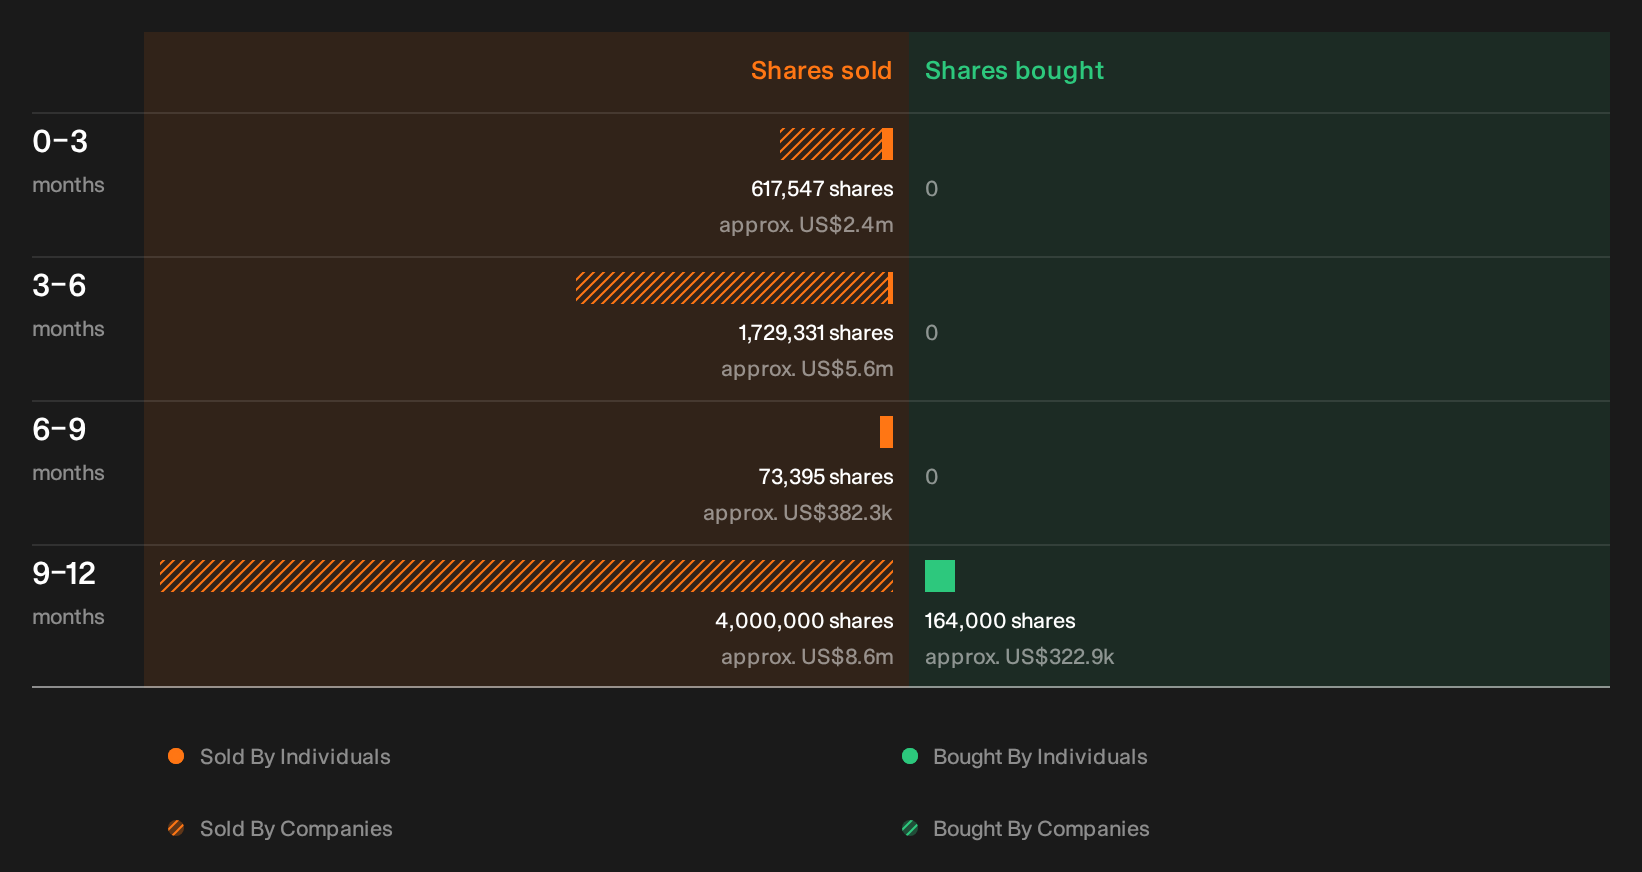Image resolution: width=1642 pixels, height=872 pixels.
Task: Click the bought 0 in the 6-9 months row
Action: [x=931, y=477]
